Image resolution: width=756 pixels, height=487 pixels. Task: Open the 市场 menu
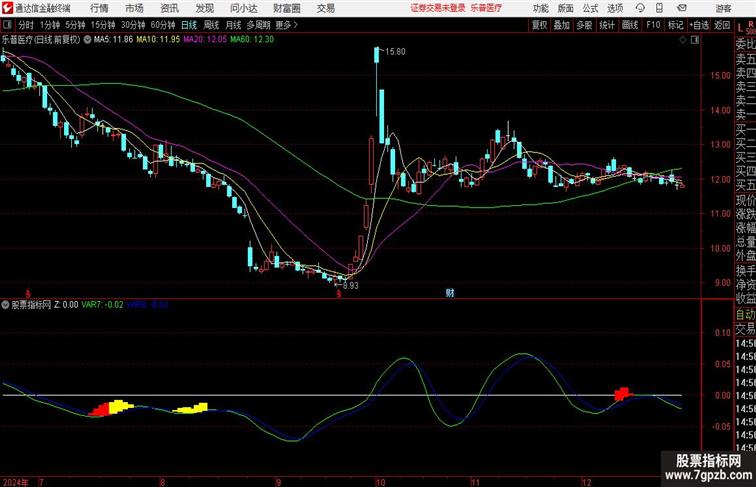tap(134, 8)
